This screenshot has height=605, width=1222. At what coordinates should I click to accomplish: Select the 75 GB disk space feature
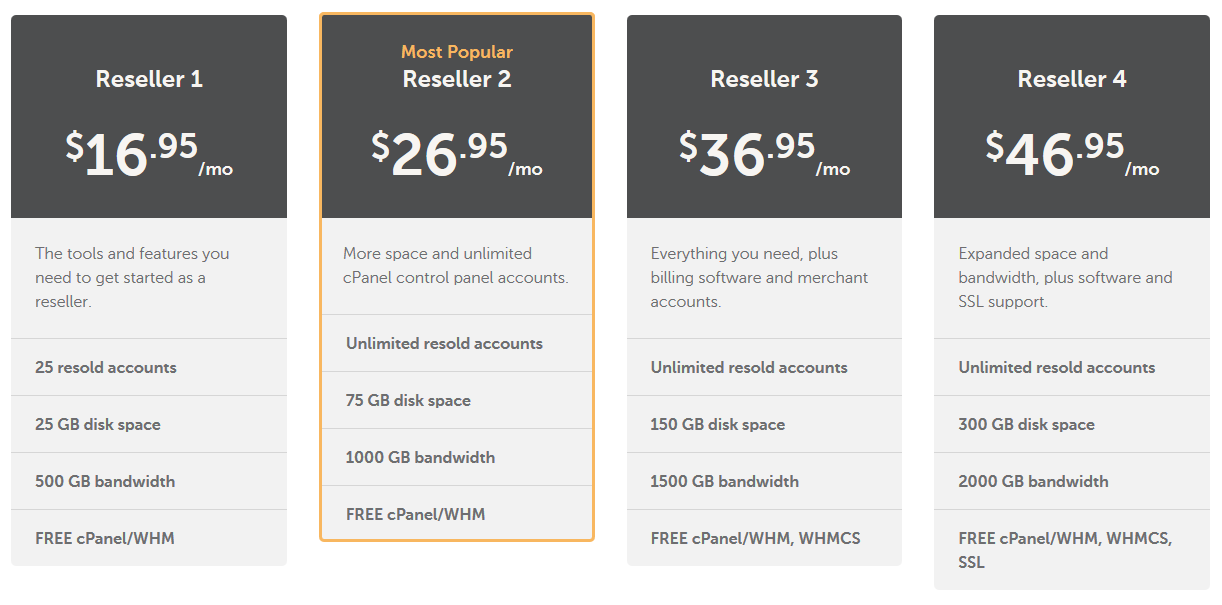[456, 400]
